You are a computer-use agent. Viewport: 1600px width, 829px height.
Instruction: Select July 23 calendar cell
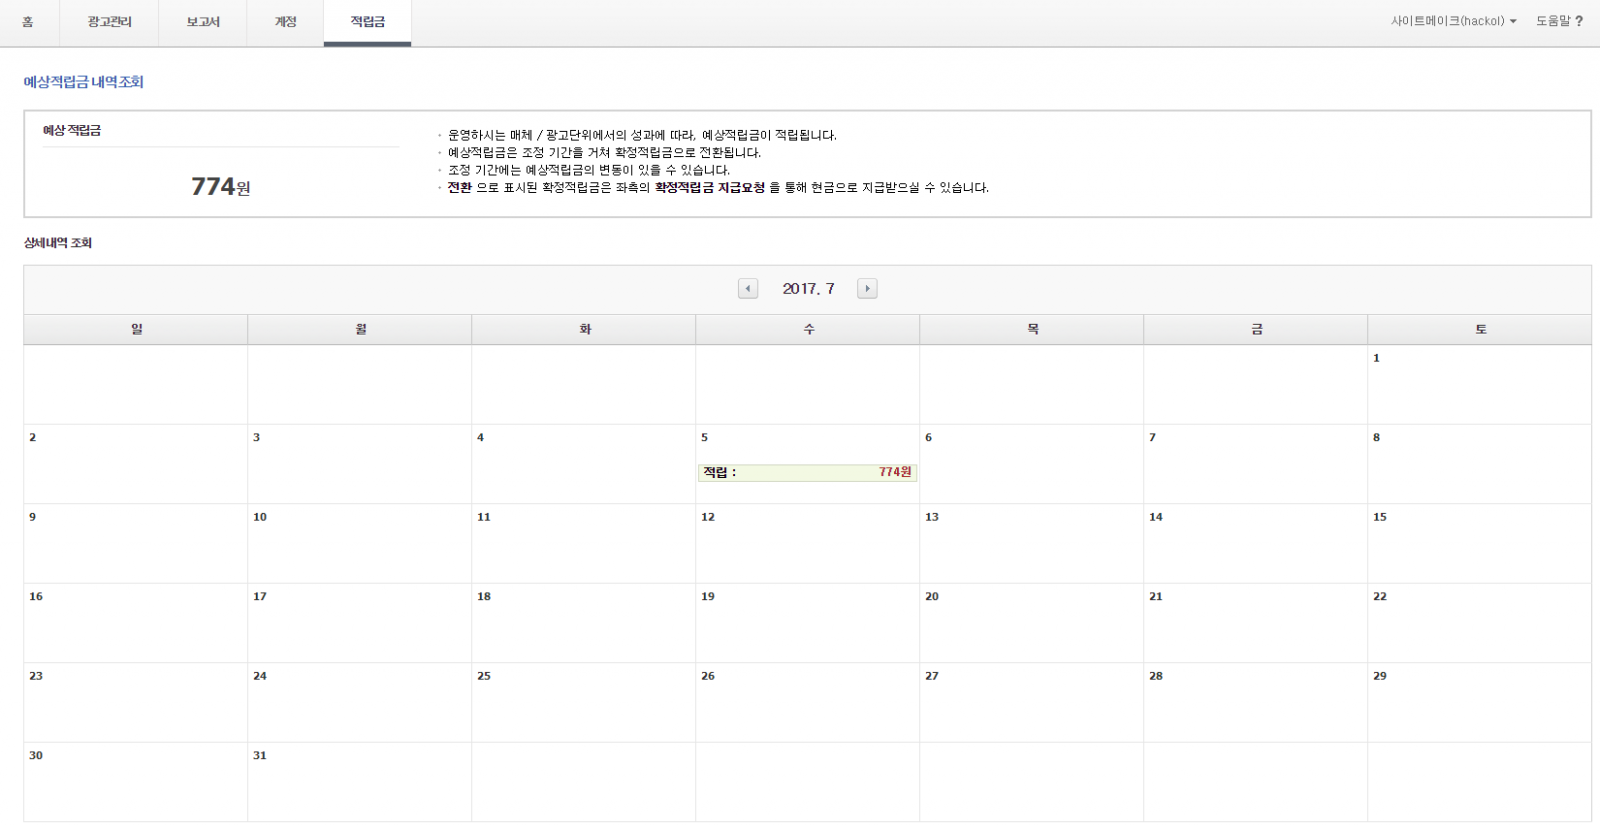135,702
